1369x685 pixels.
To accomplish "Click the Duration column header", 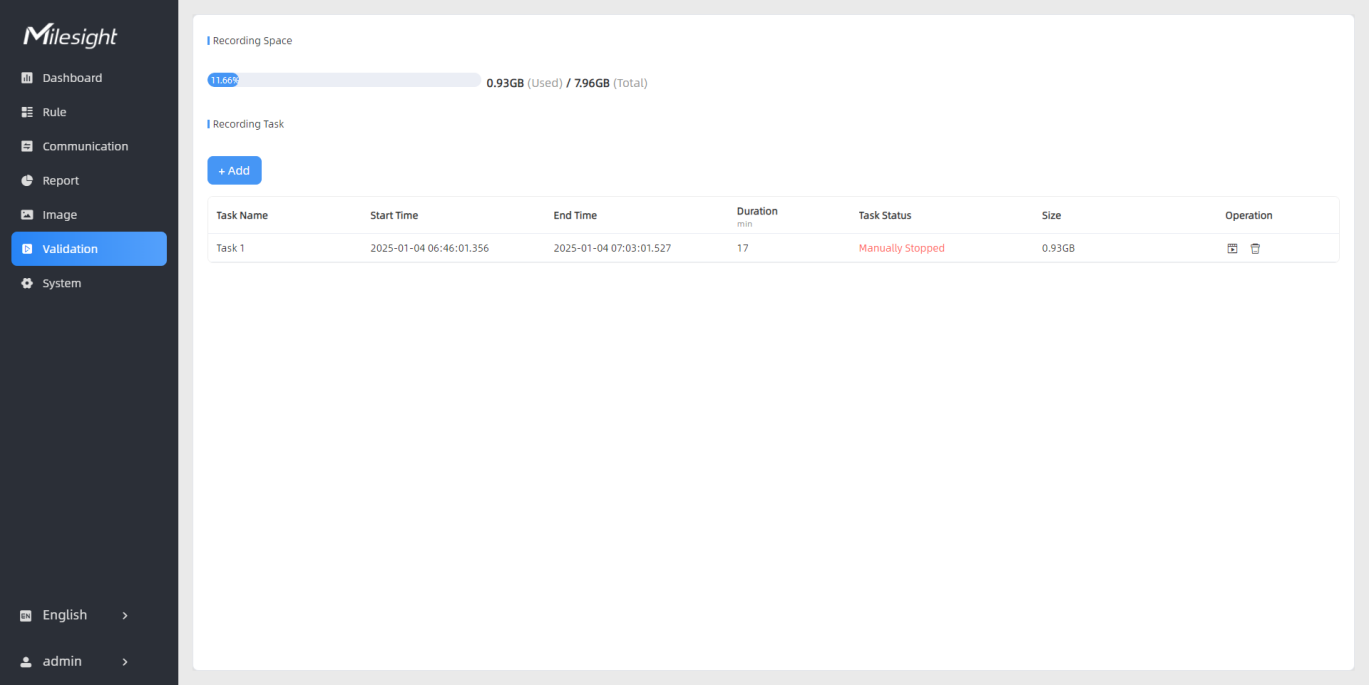I will point(757,211).
